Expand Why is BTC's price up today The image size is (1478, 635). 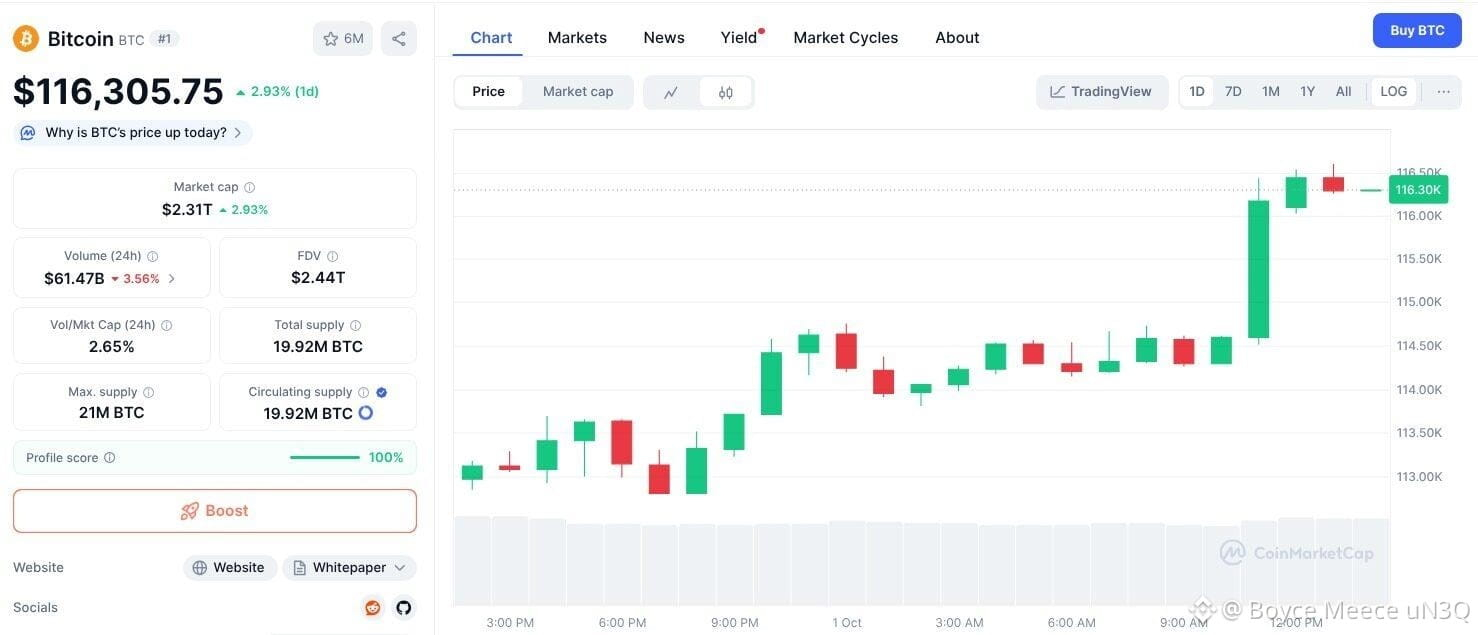click(133, 132)
